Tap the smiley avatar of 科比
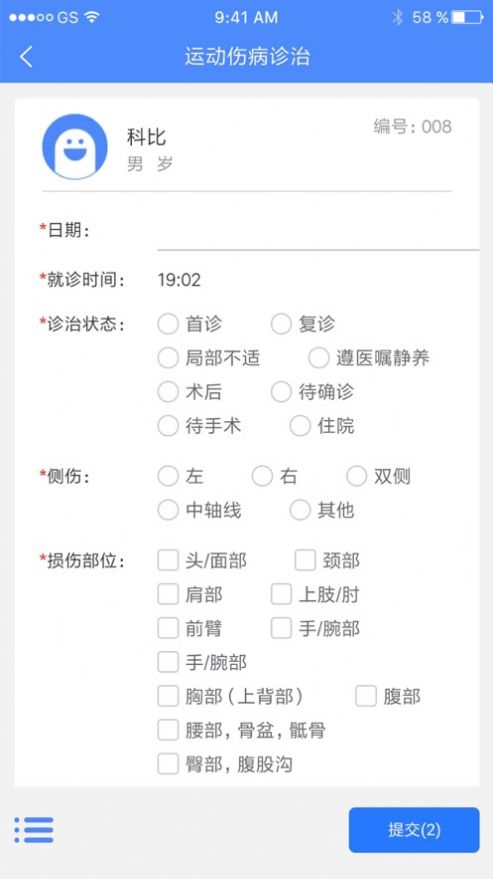 tap(75, 146)
